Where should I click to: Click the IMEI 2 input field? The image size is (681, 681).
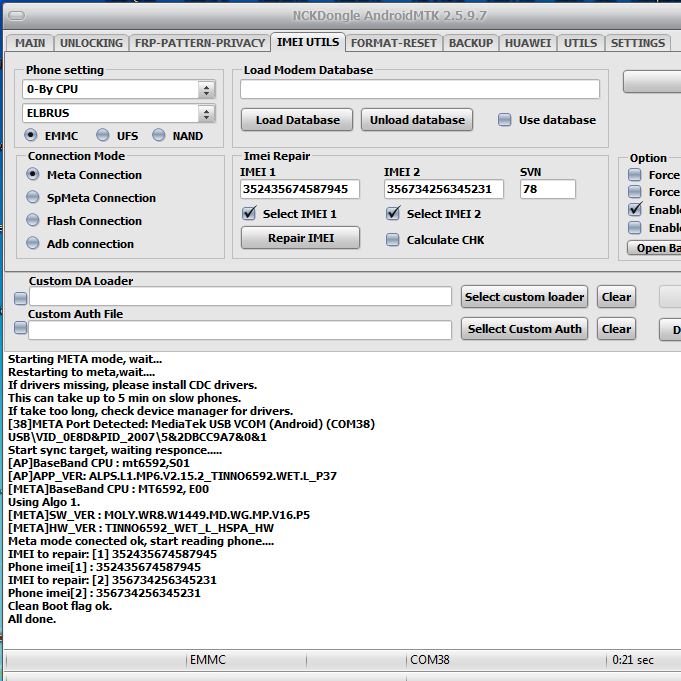(444, 189)
